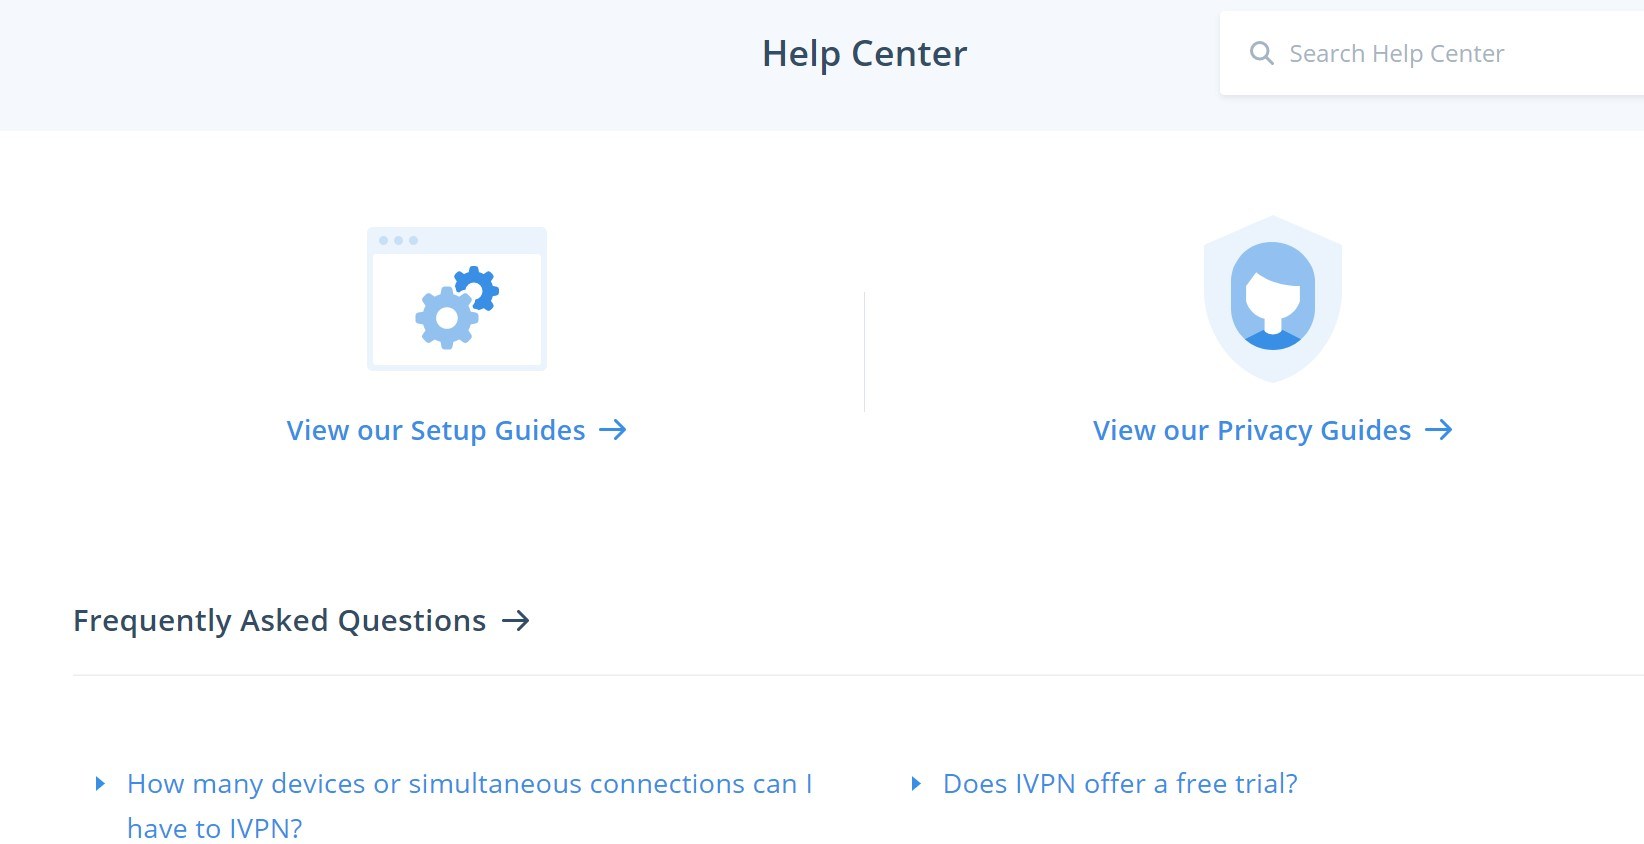Click the browser-with-gears Setup Guides icon
The height and width of the screenshot is (844, 1644).
pyautogui.click(x=457, y=298)
